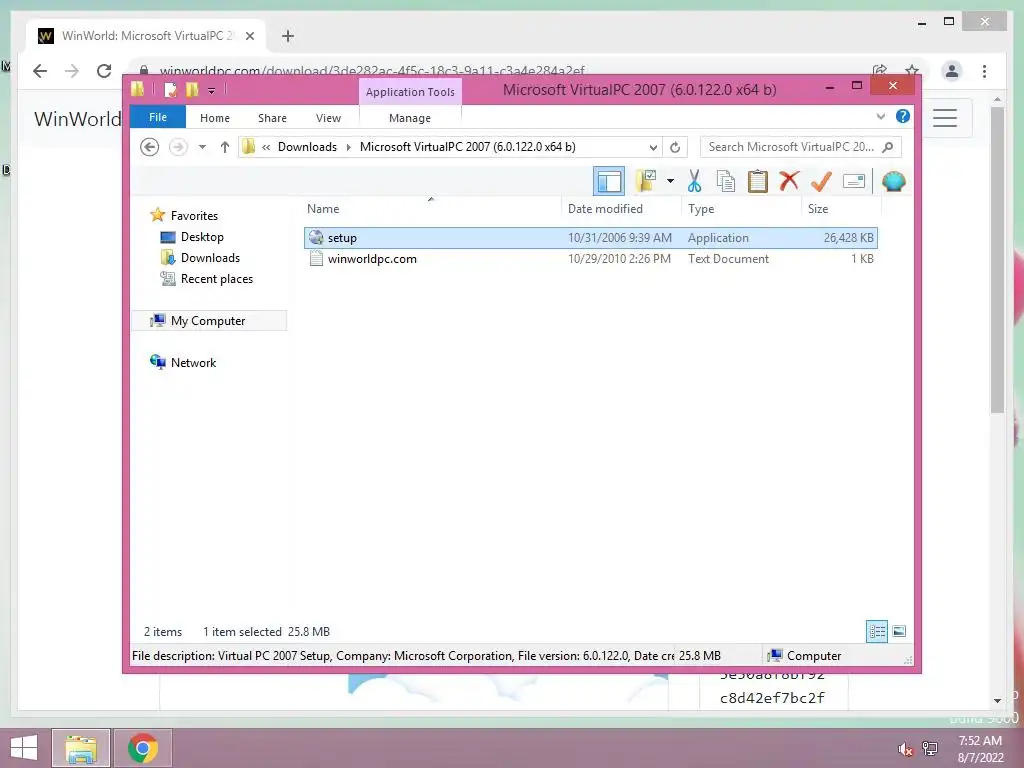Open a new Chrome tab

287,36
